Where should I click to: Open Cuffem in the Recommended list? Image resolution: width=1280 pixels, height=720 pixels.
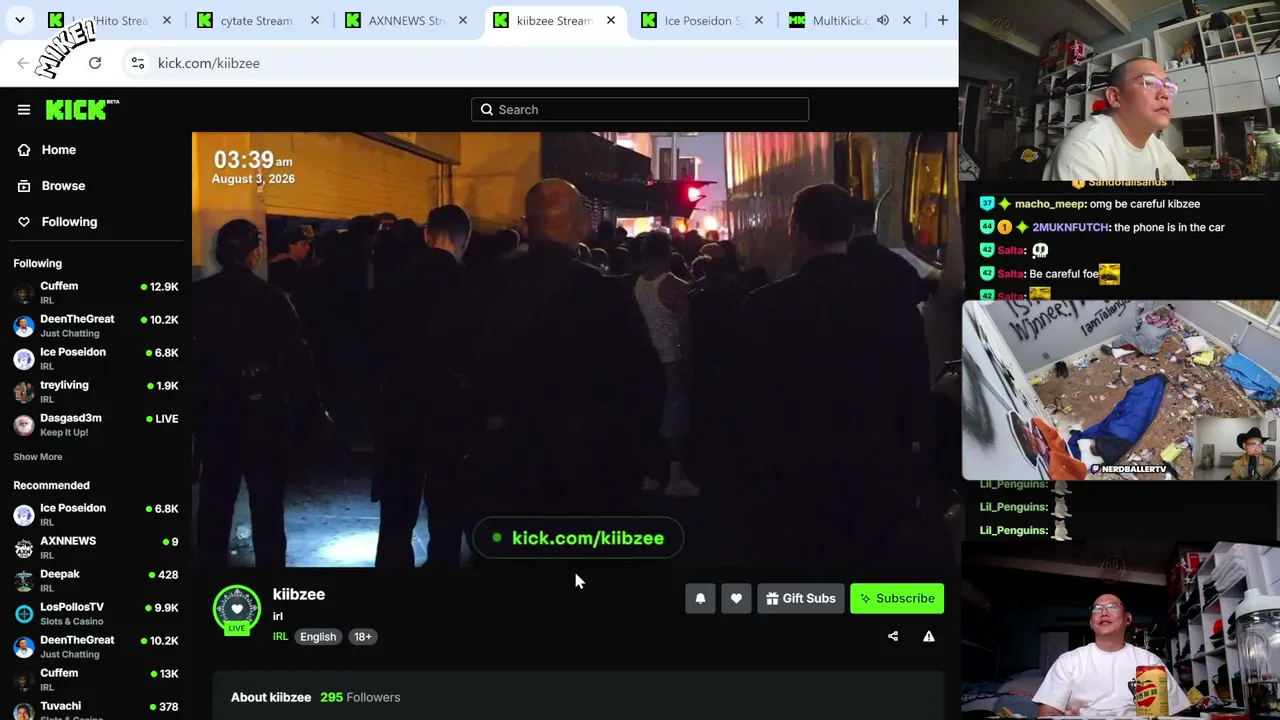96,680
